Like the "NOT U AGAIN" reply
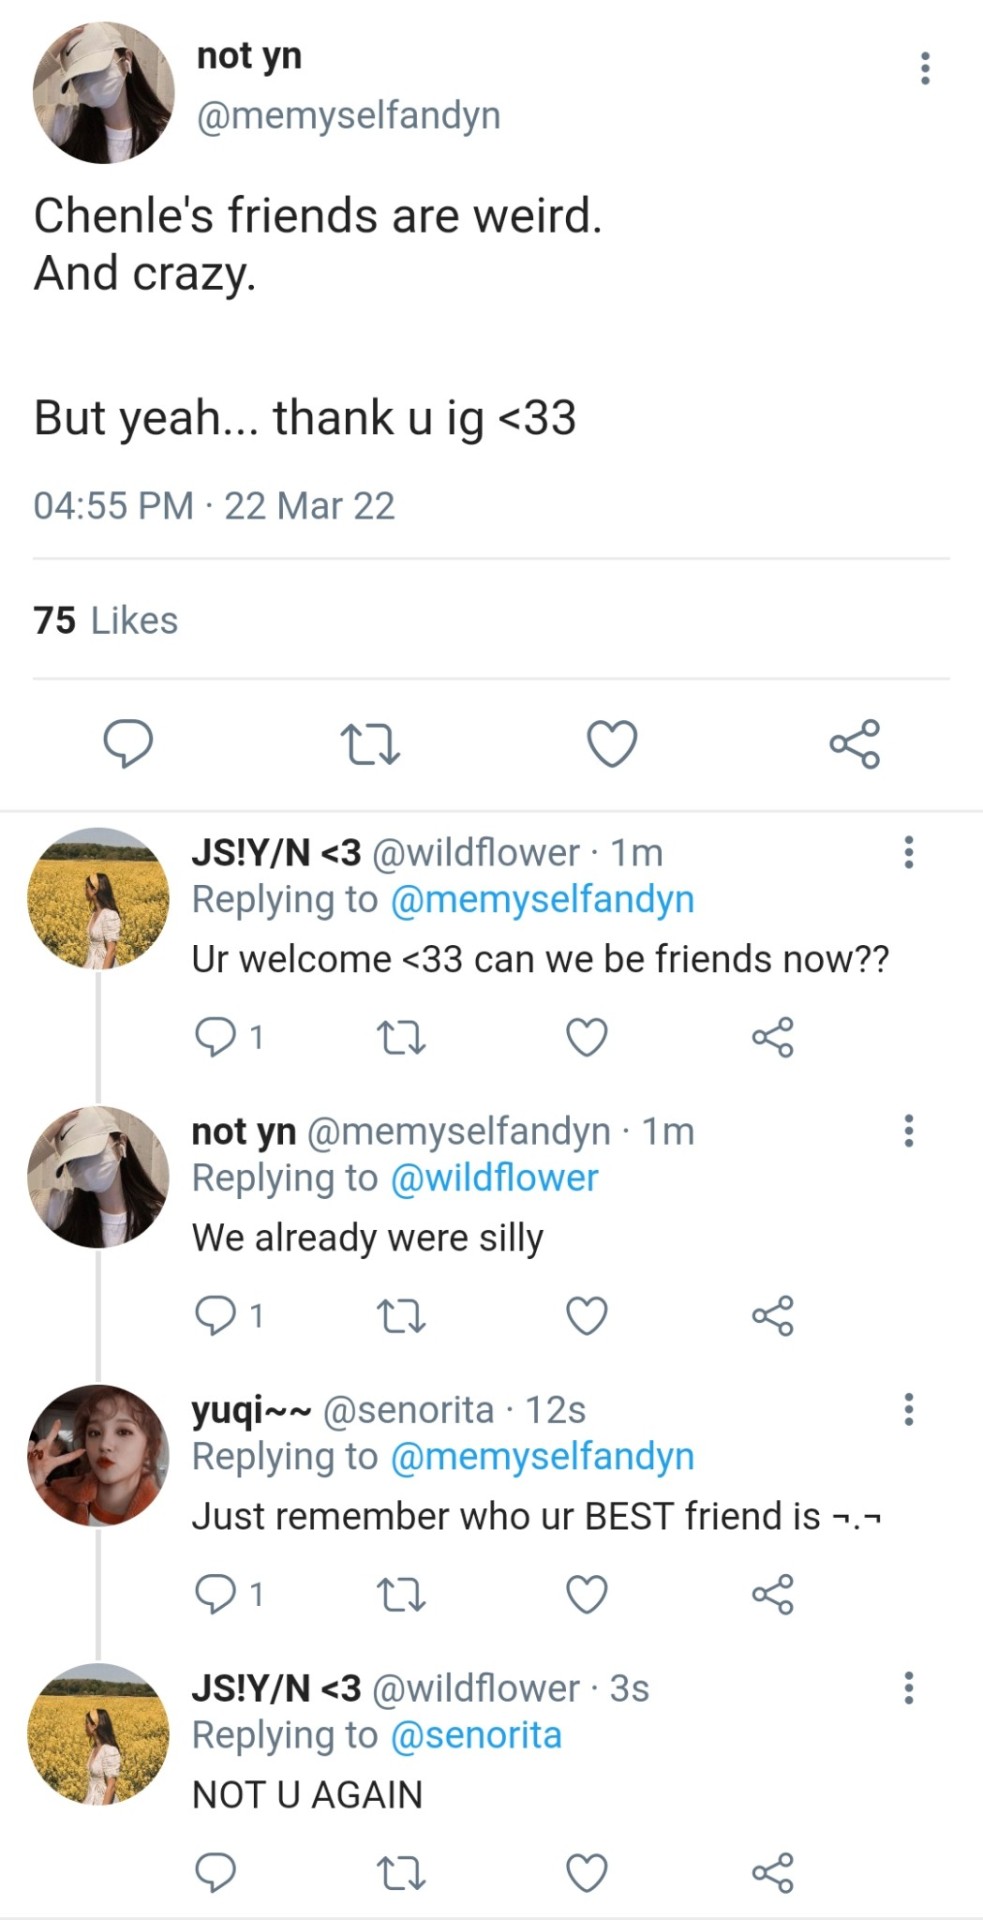This screenshot has width=983, height=1920. 587,1873
